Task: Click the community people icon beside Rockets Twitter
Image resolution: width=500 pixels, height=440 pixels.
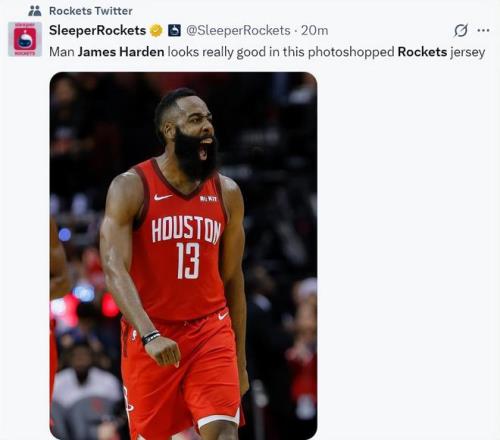Action: [35, 11]
